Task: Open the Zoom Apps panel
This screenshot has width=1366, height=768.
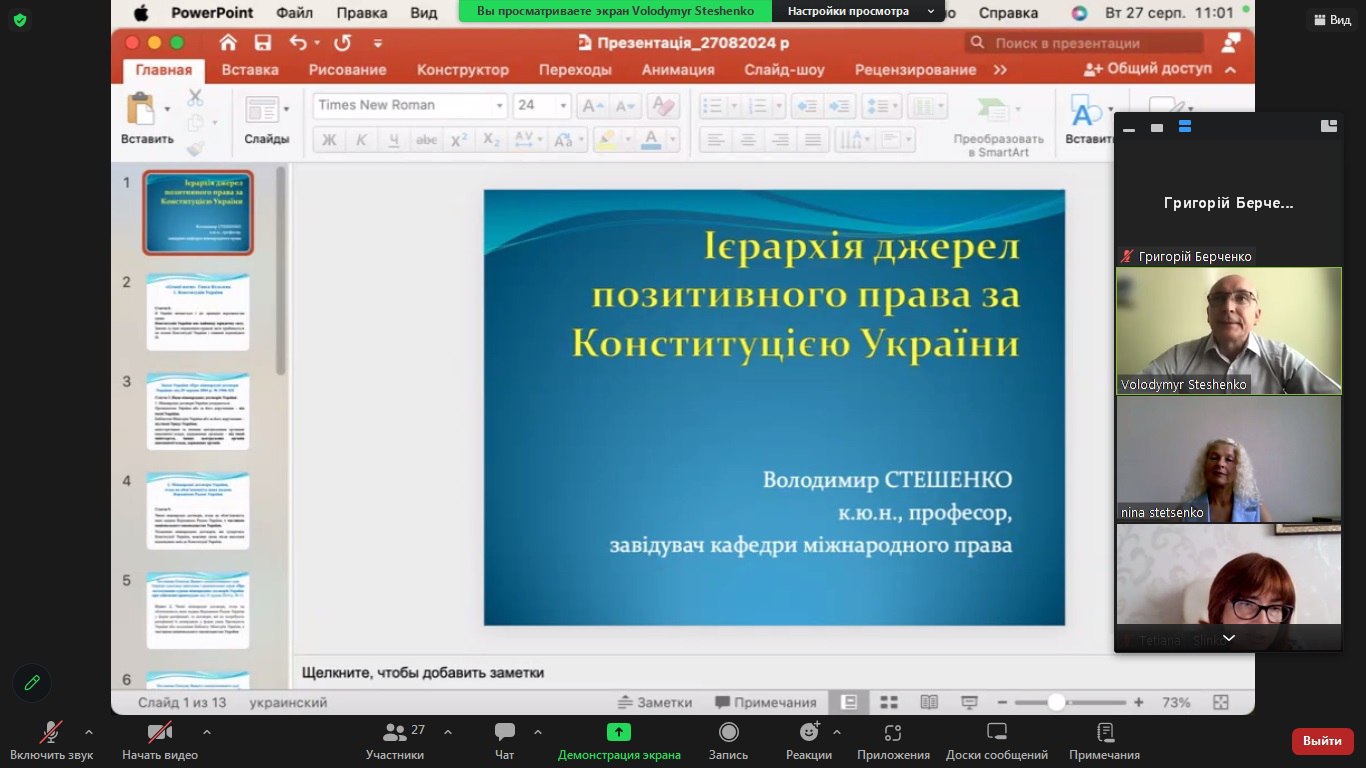Action: [x=893, y=733]
